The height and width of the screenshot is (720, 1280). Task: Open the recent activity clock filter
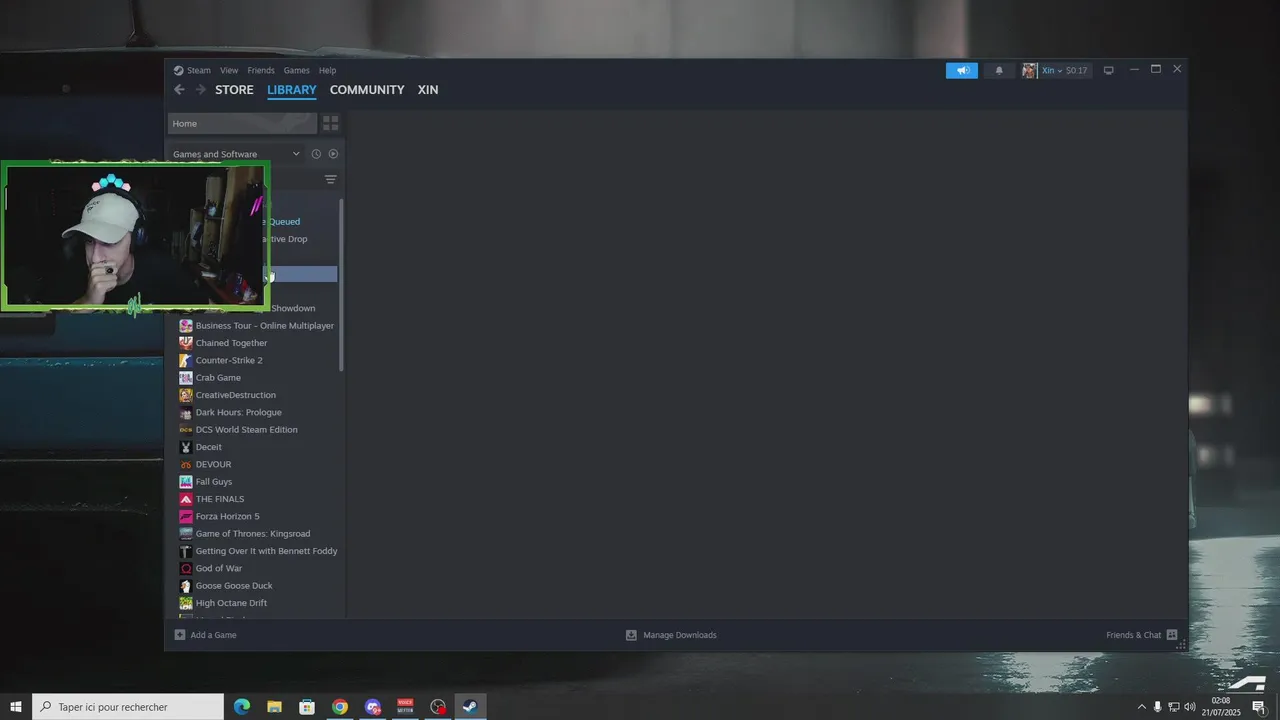pos(316,154)
